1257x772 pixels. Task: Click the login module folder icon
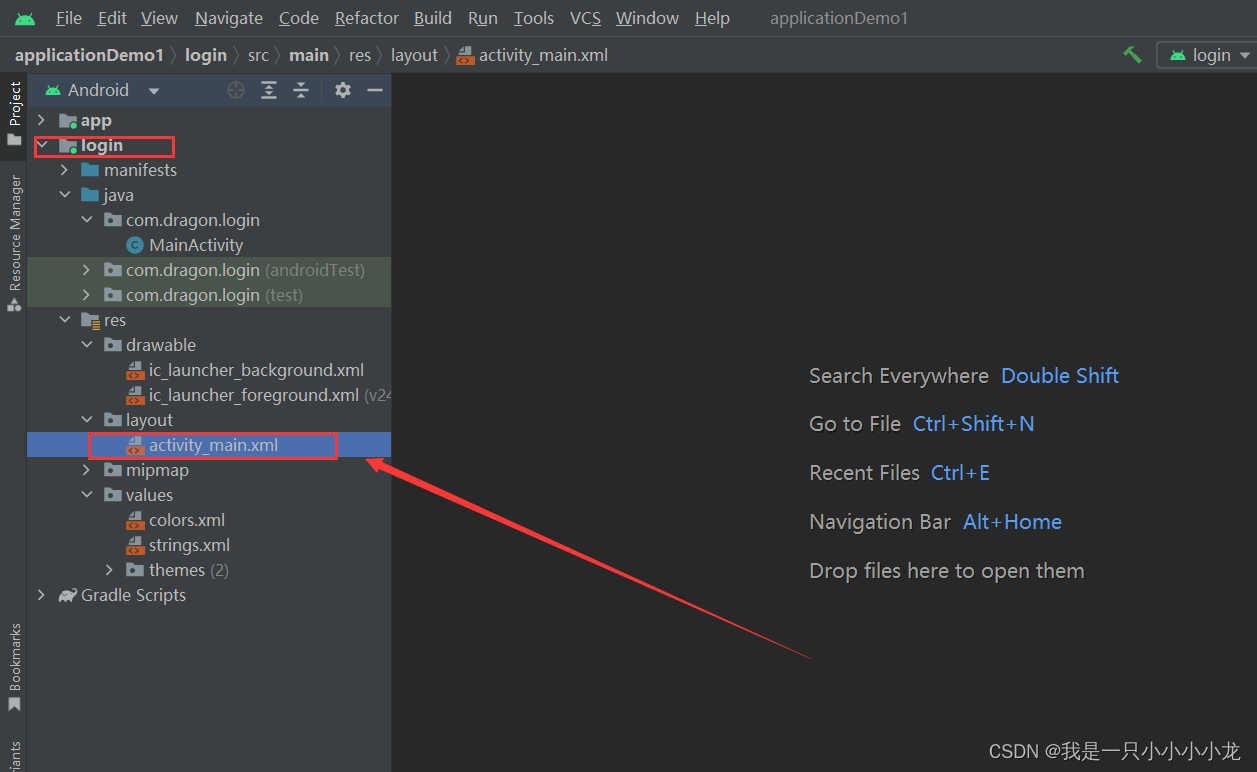pyautogui.click(x=68, y=146)
